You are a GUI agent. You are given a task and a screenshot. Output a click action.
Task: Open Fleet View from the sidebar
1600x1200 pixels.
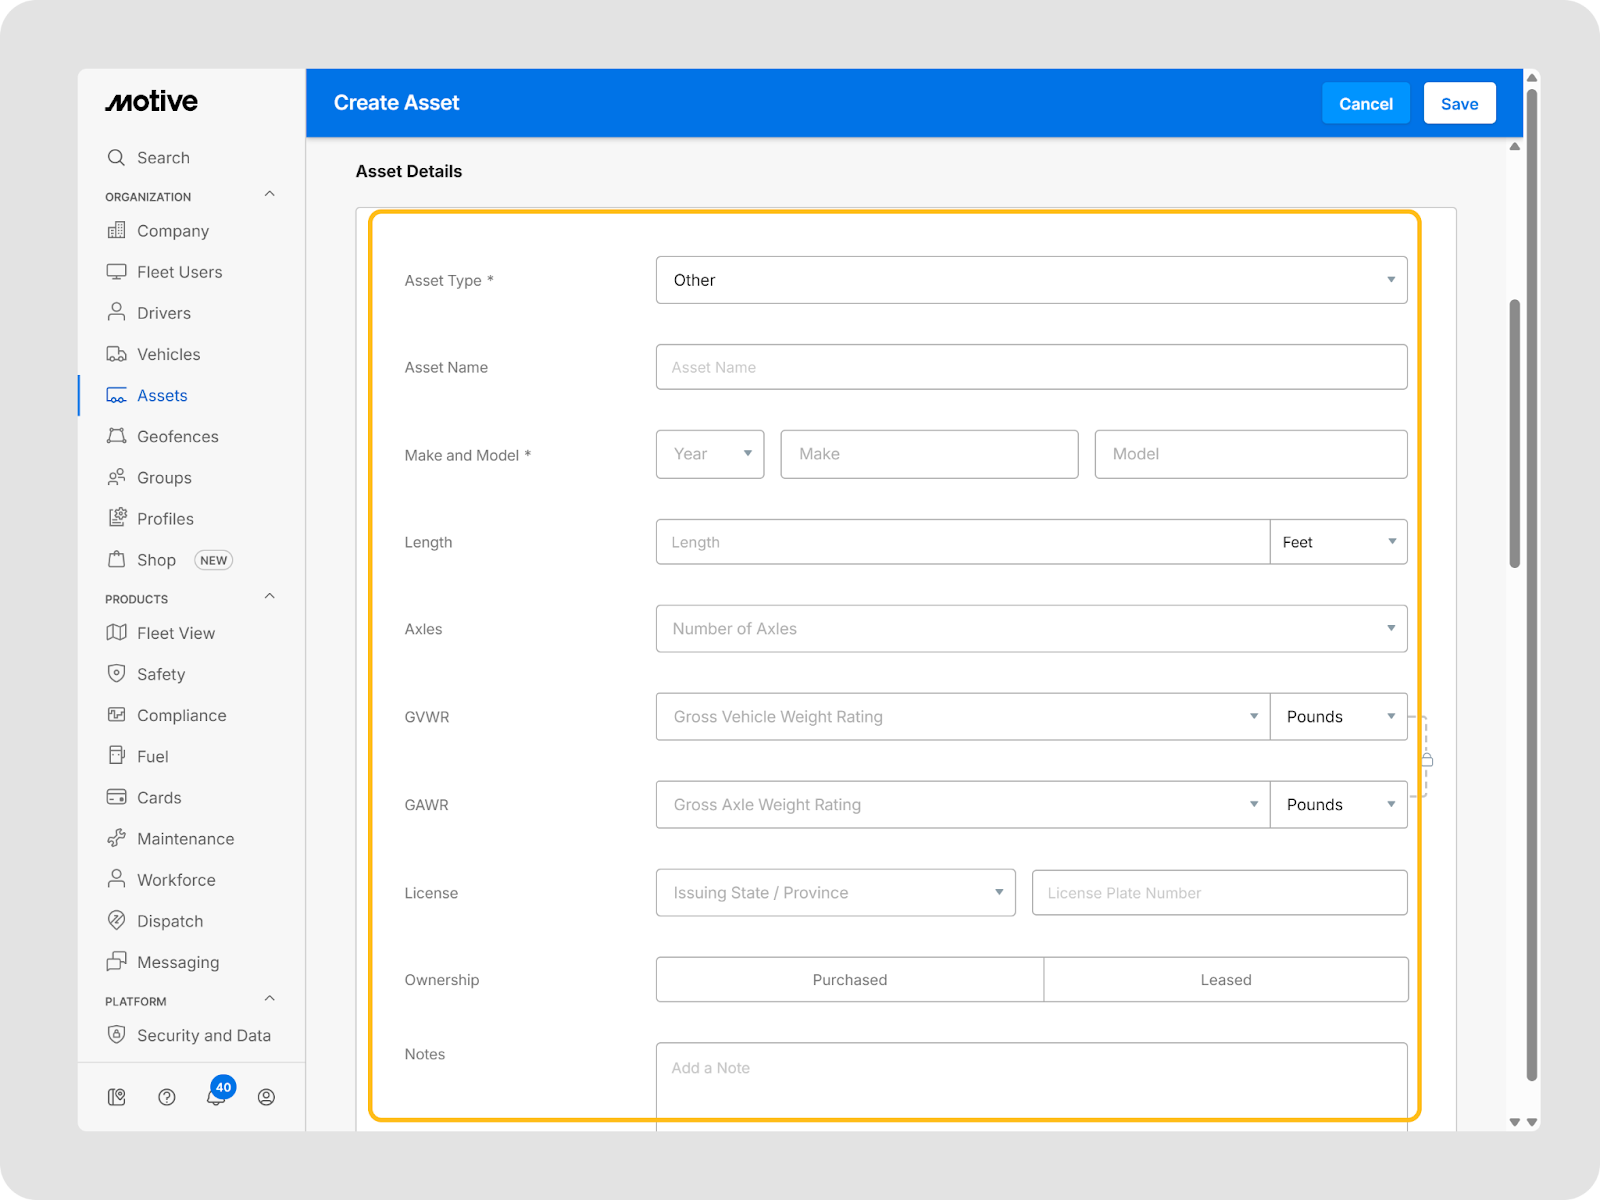pyautogui.click(x=175, y=633)
